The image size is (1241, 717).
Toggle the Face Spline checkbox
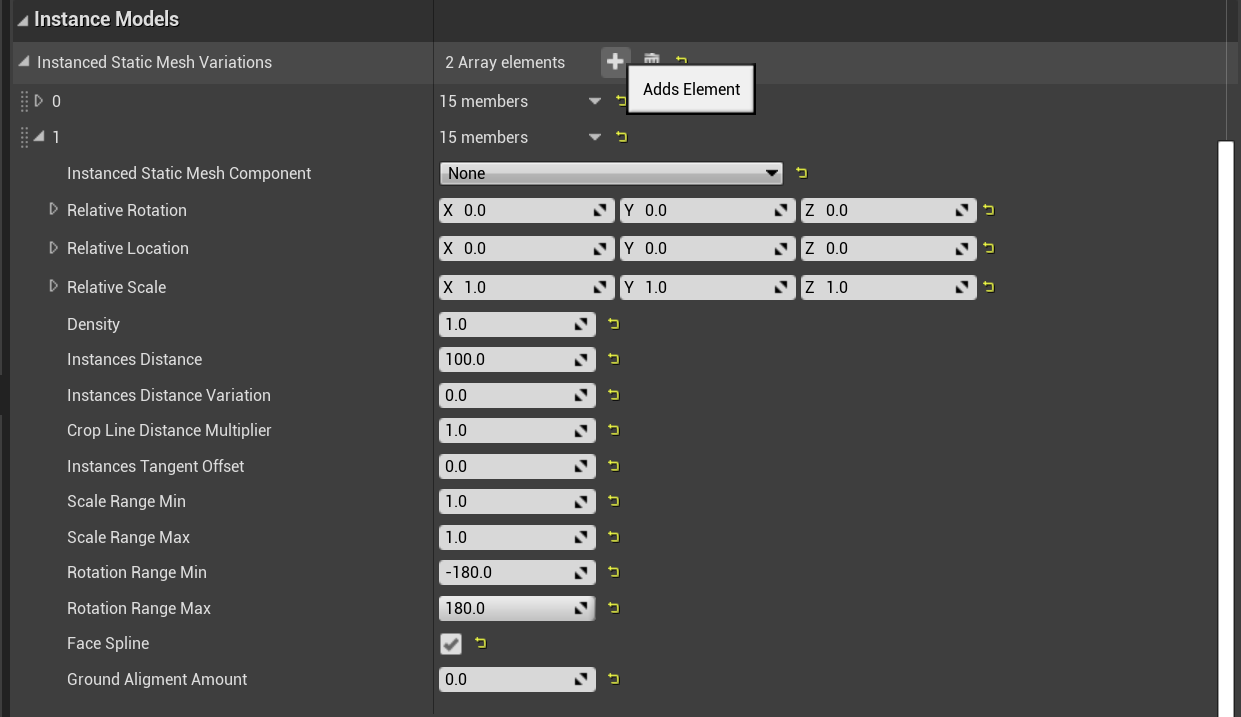pos(451,644)
